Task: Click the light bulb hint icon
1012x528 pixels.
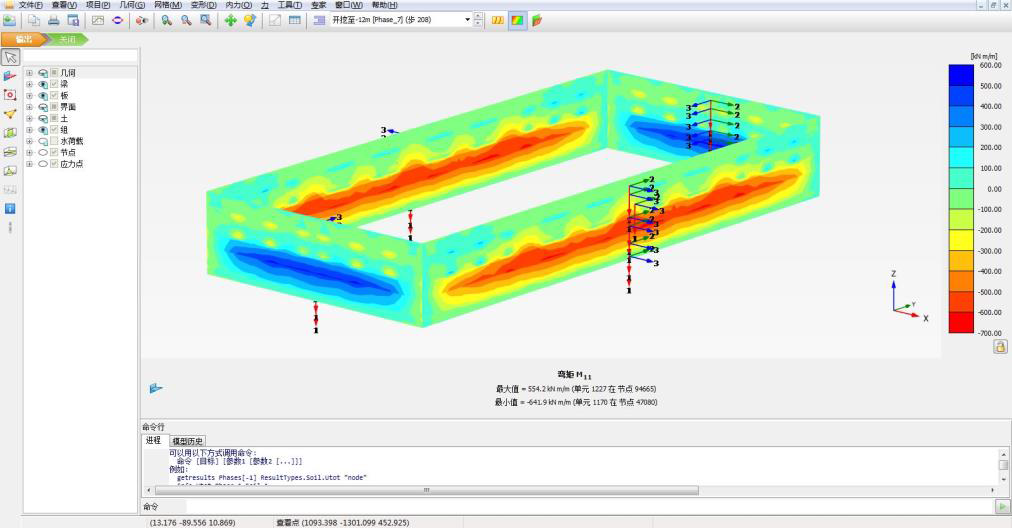Action: pyautogui.click(x=250, y=20)
